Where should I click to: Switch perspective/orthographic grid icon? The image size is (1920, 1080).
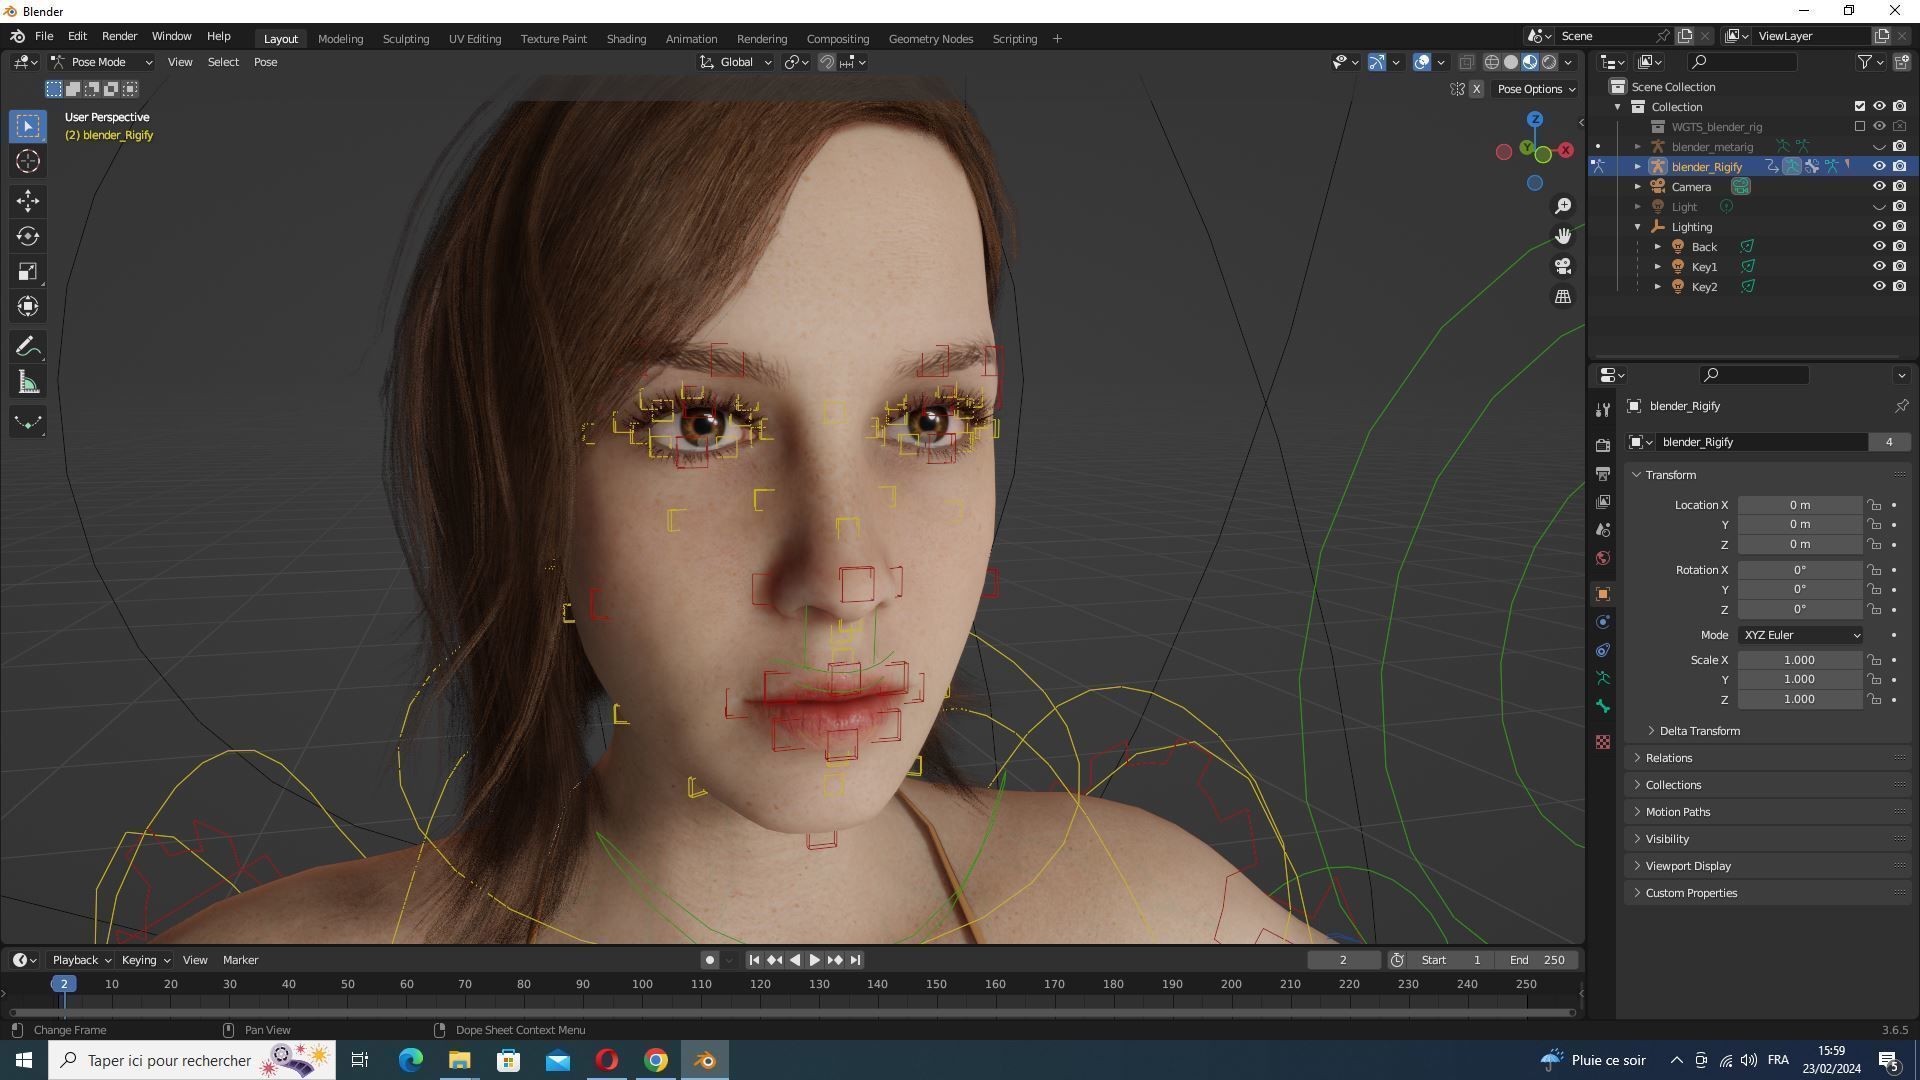[1563, 297]
